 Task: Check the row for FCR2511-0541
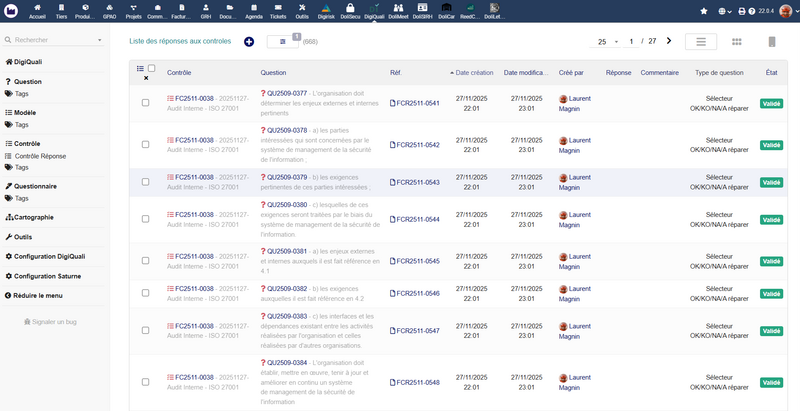145,103
